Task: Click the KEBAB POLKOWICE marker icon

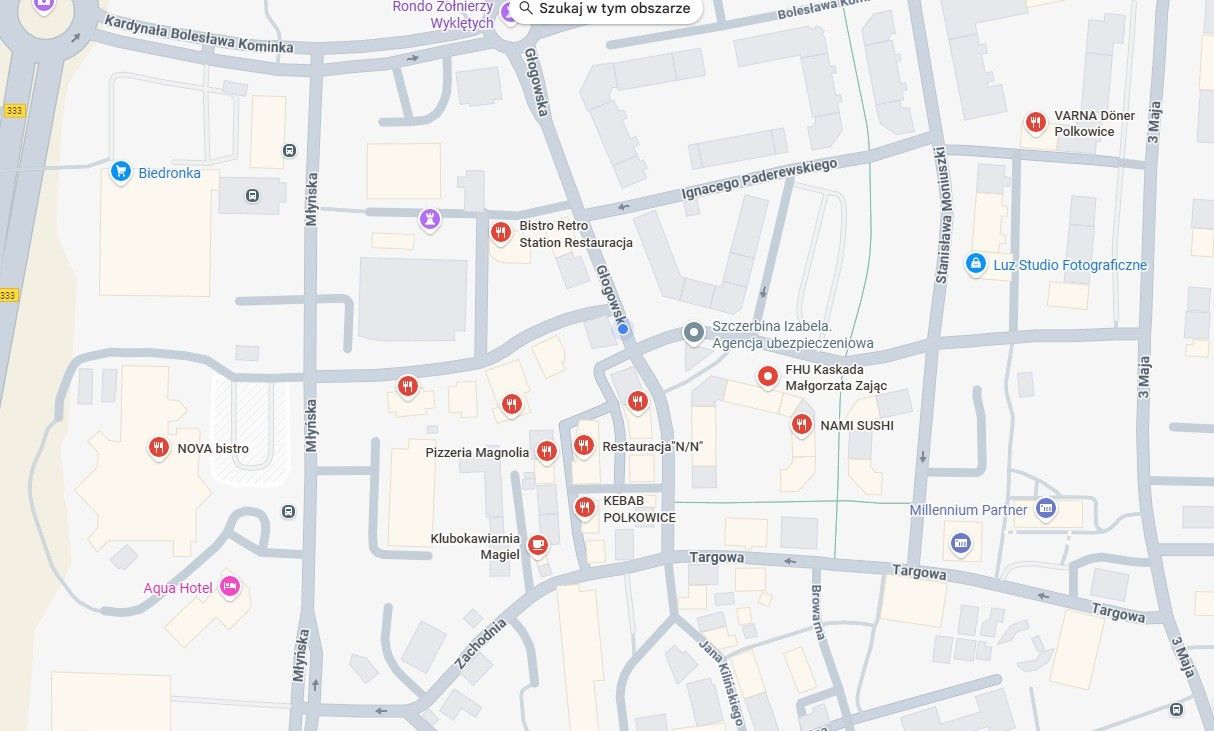Action: (585, 508)
